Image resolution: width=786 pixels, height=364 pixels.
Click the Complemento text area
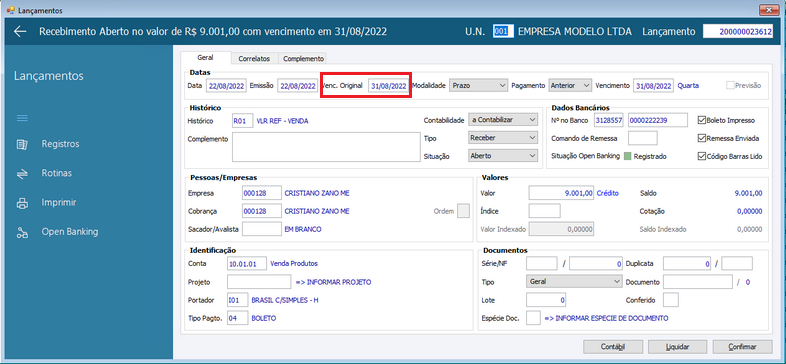(x=326, y=147)
